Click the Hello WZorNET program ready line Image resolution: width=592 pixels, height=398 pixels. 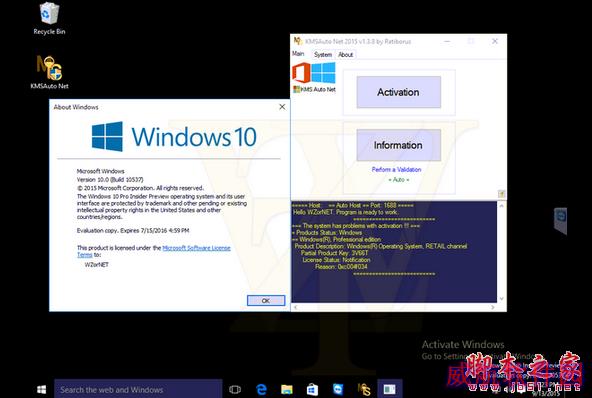345,212
